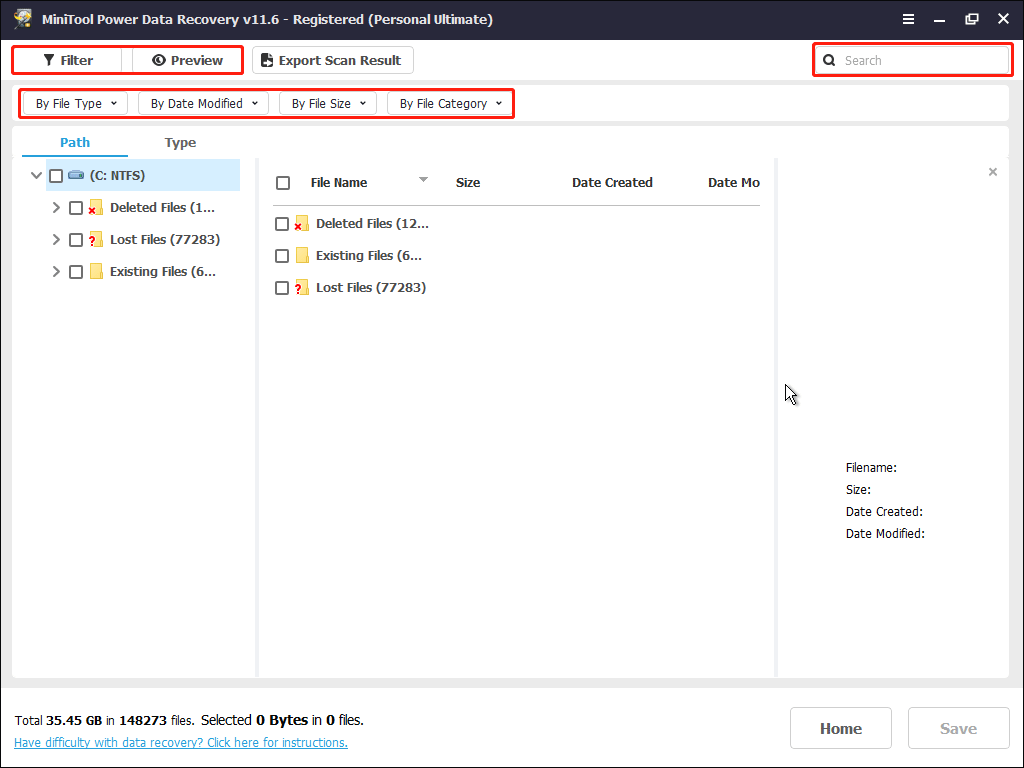Sort by File Name column header
This screenshot has width=1024, height=768.
[339, 183]
